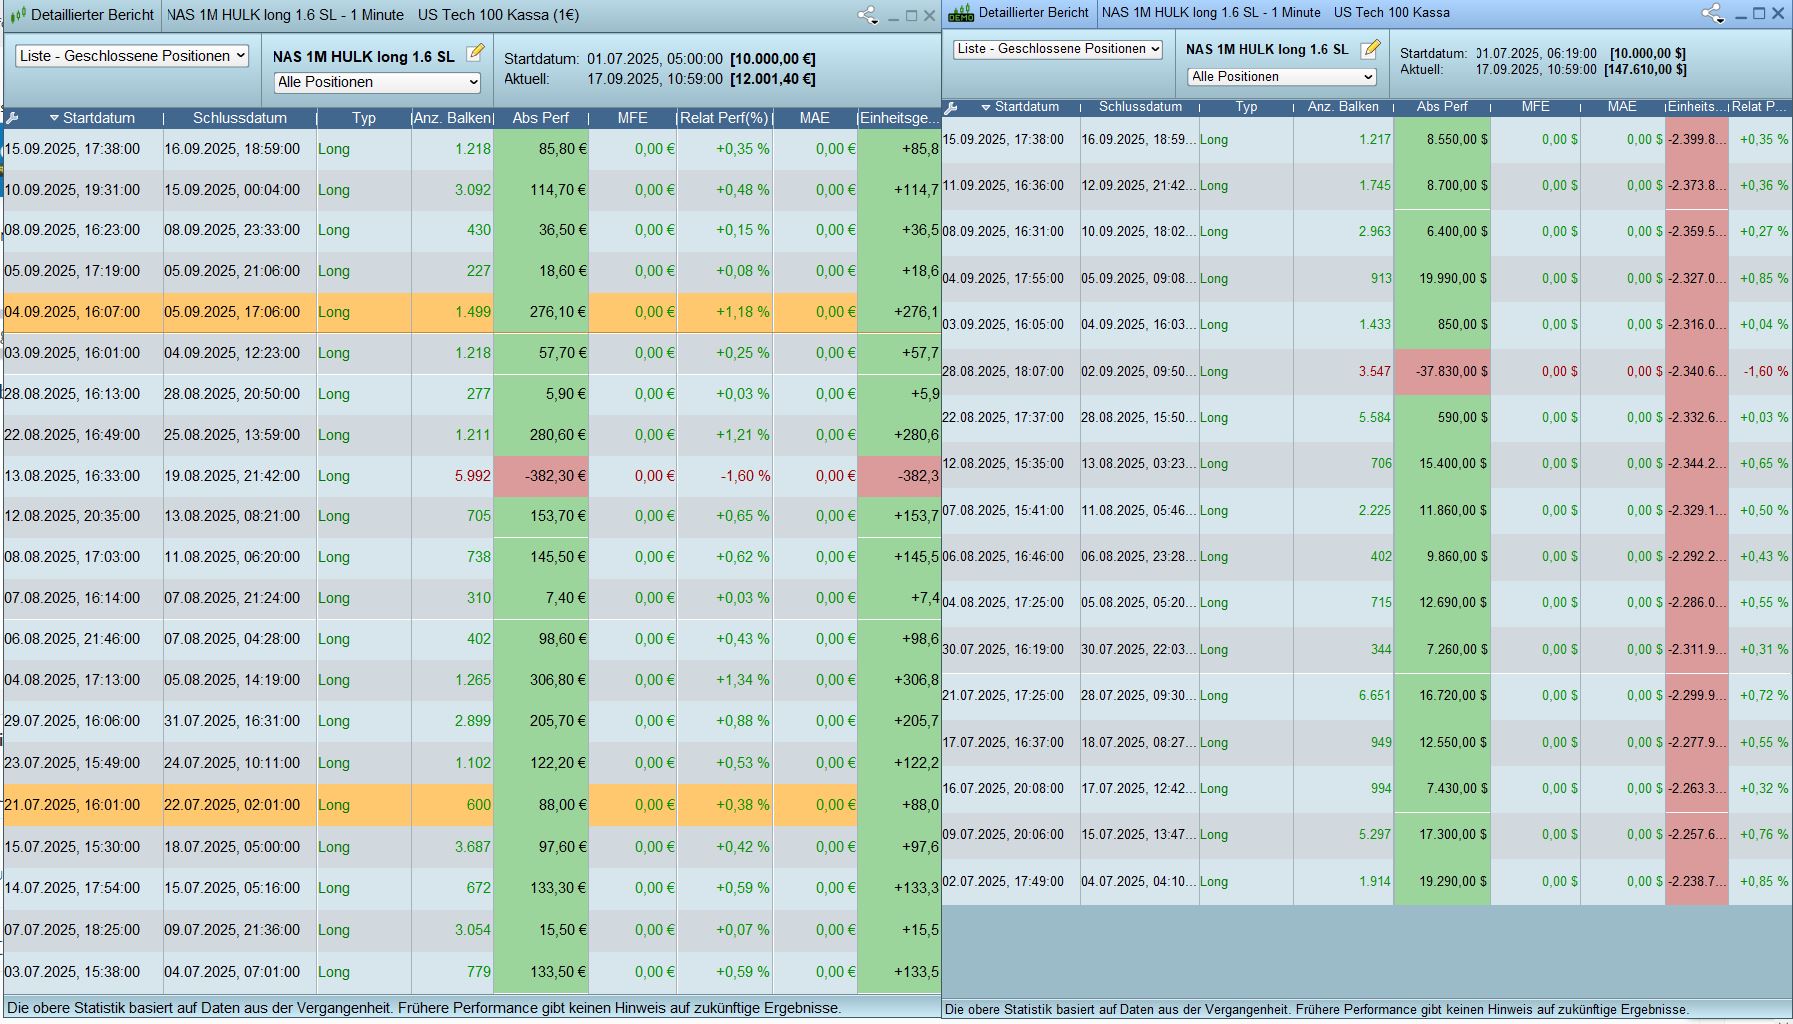Click the -1,60 % cell in the euro window

pyautogui.click(x=725, y=476)
